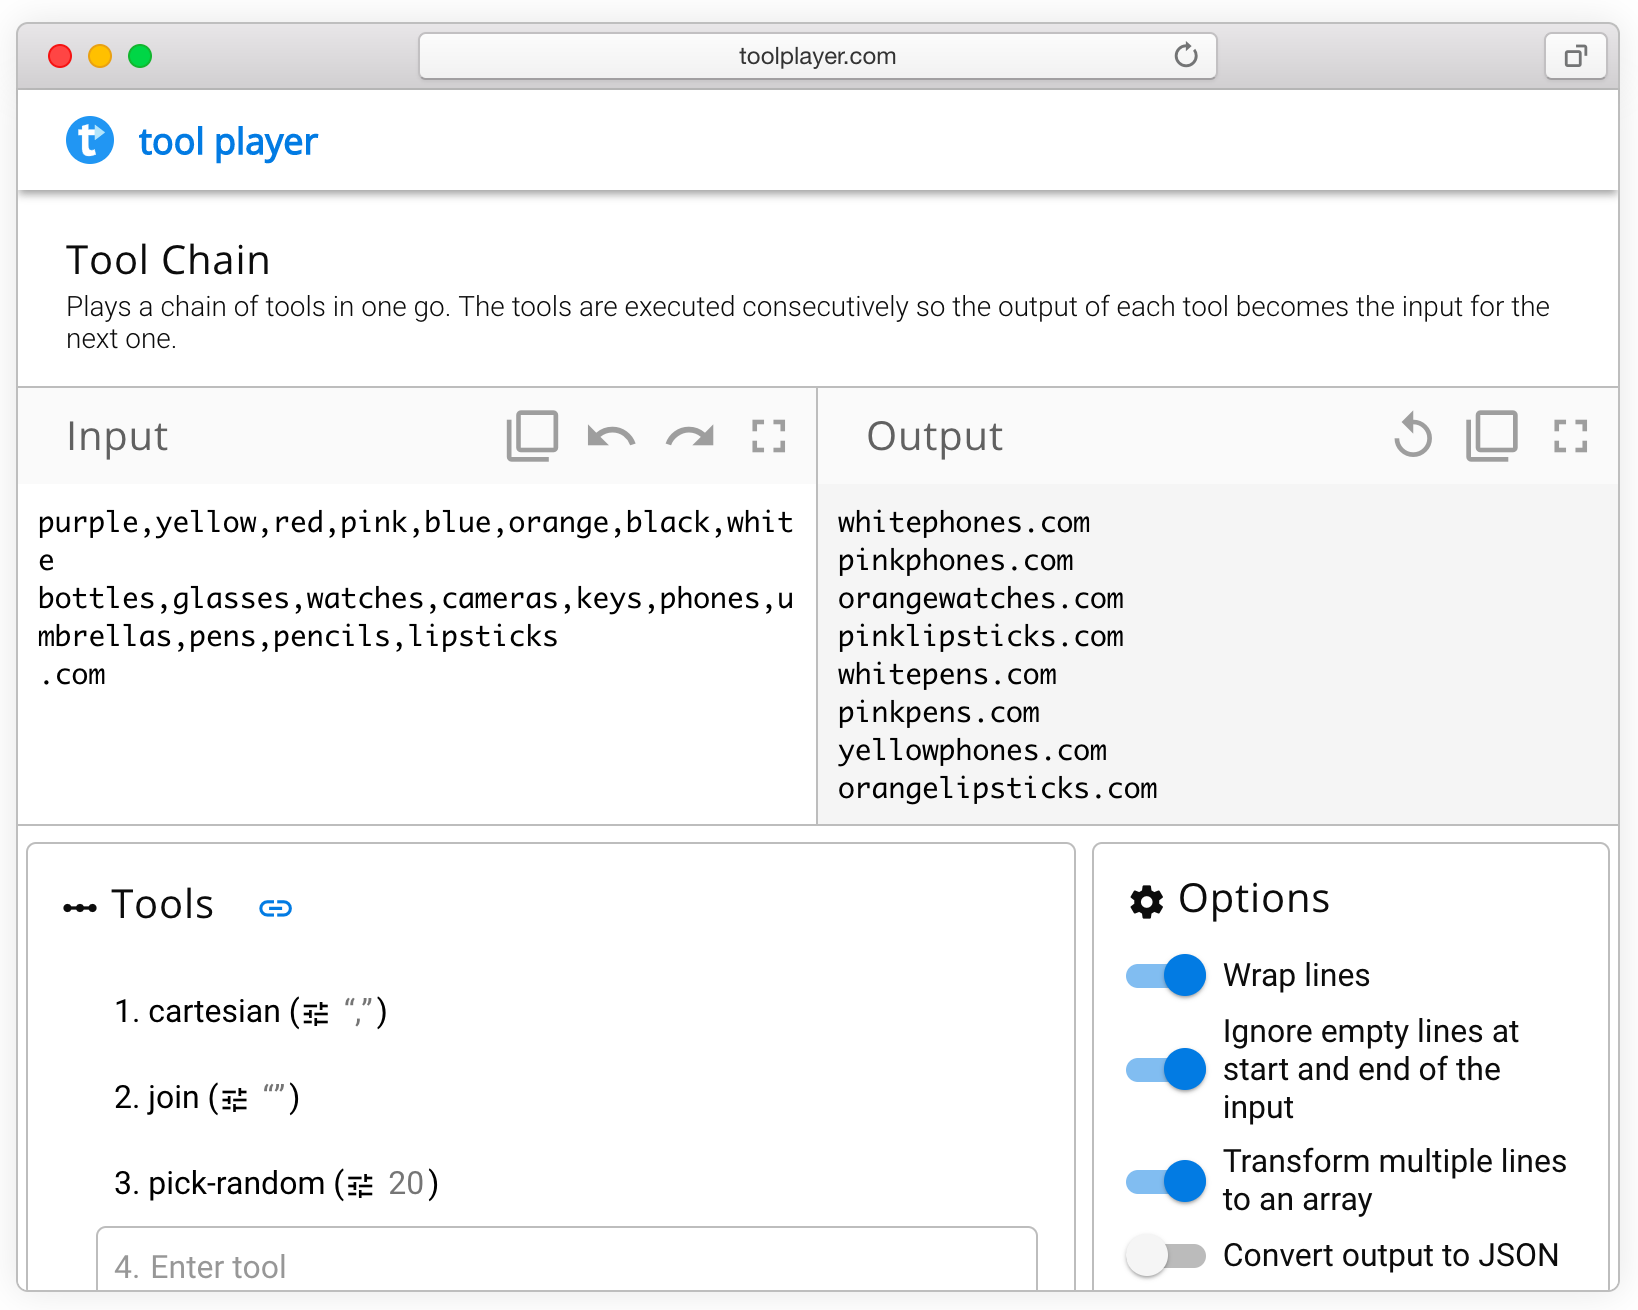Click the chain link icon beside Tools

pos(275,908)
